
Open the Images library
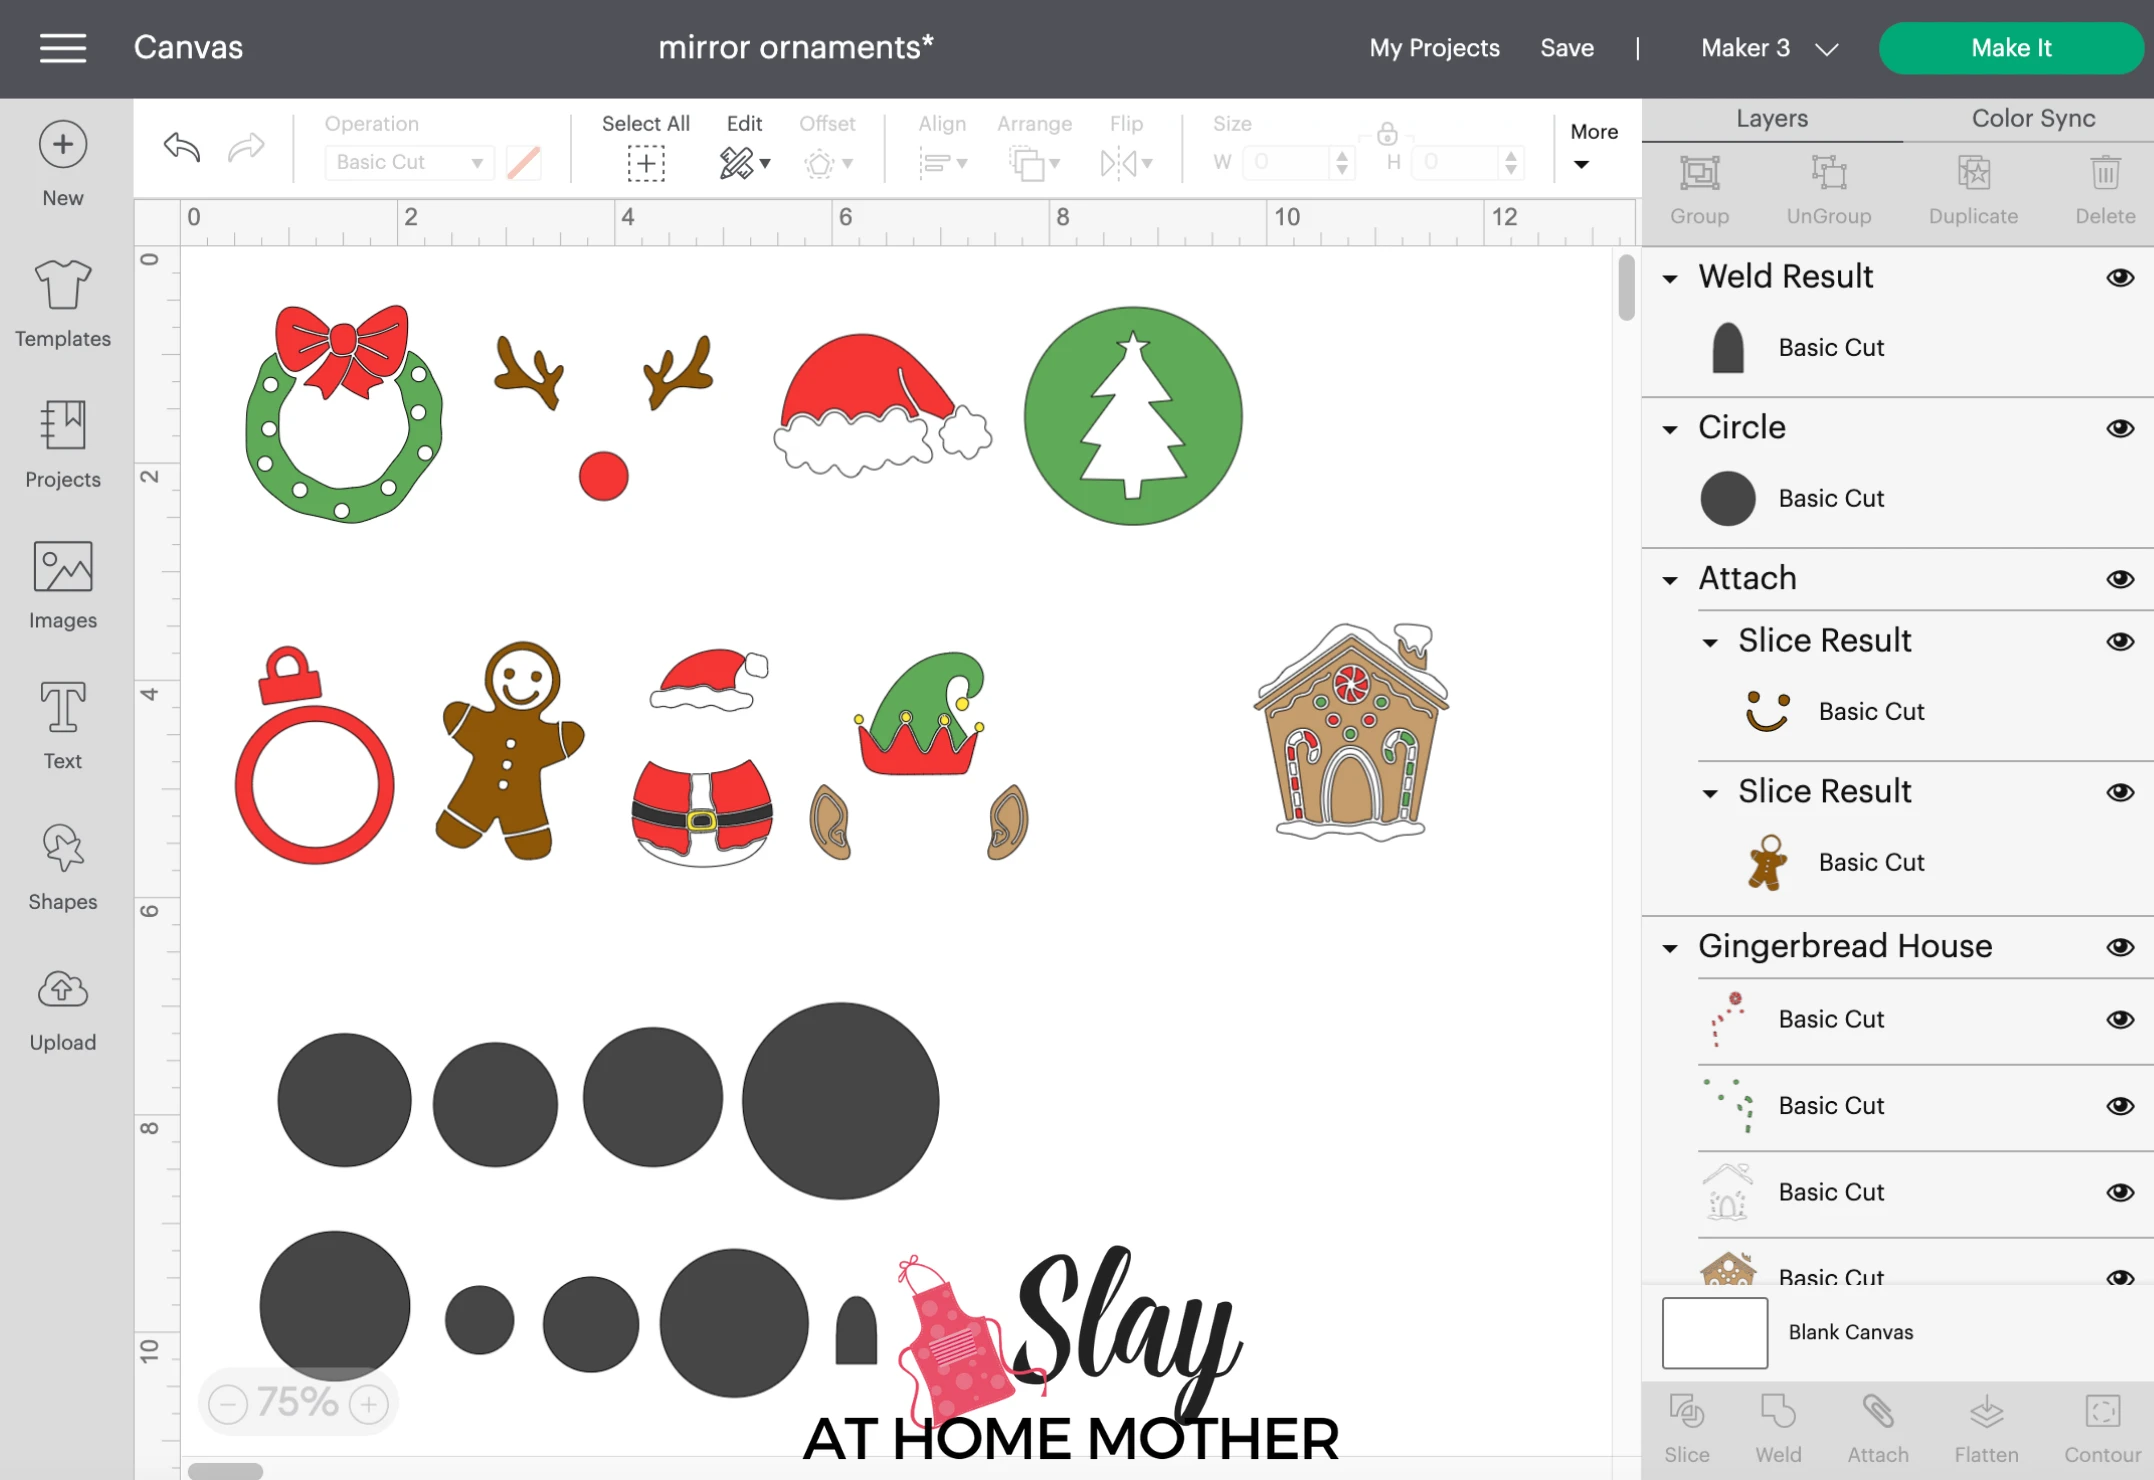point(63,586)
